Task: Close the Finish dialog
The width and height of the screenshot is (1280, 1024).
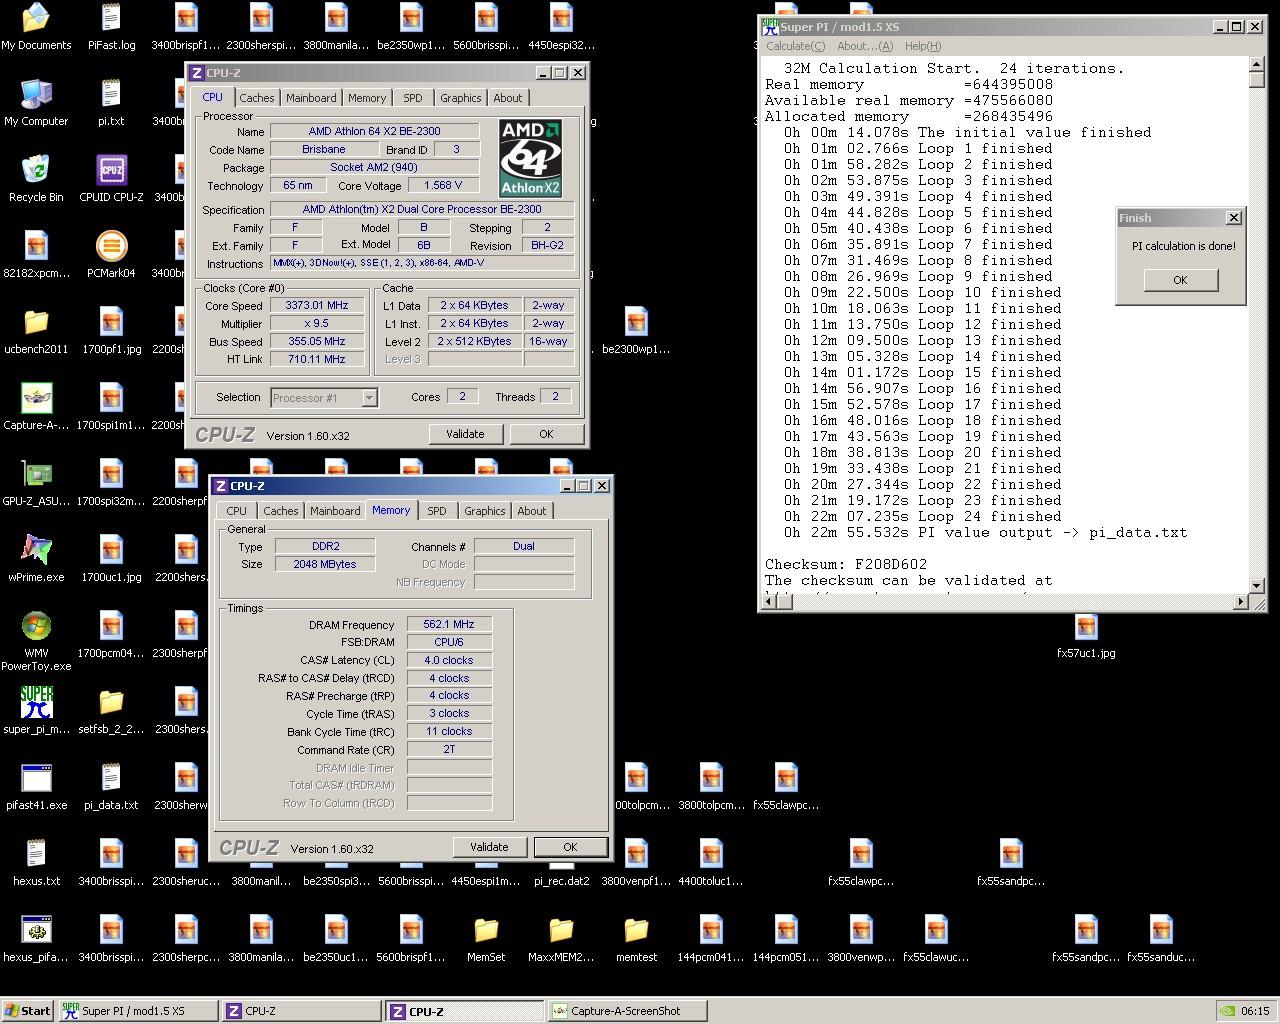Action: pyautogui.click(x=1233, y=218)
